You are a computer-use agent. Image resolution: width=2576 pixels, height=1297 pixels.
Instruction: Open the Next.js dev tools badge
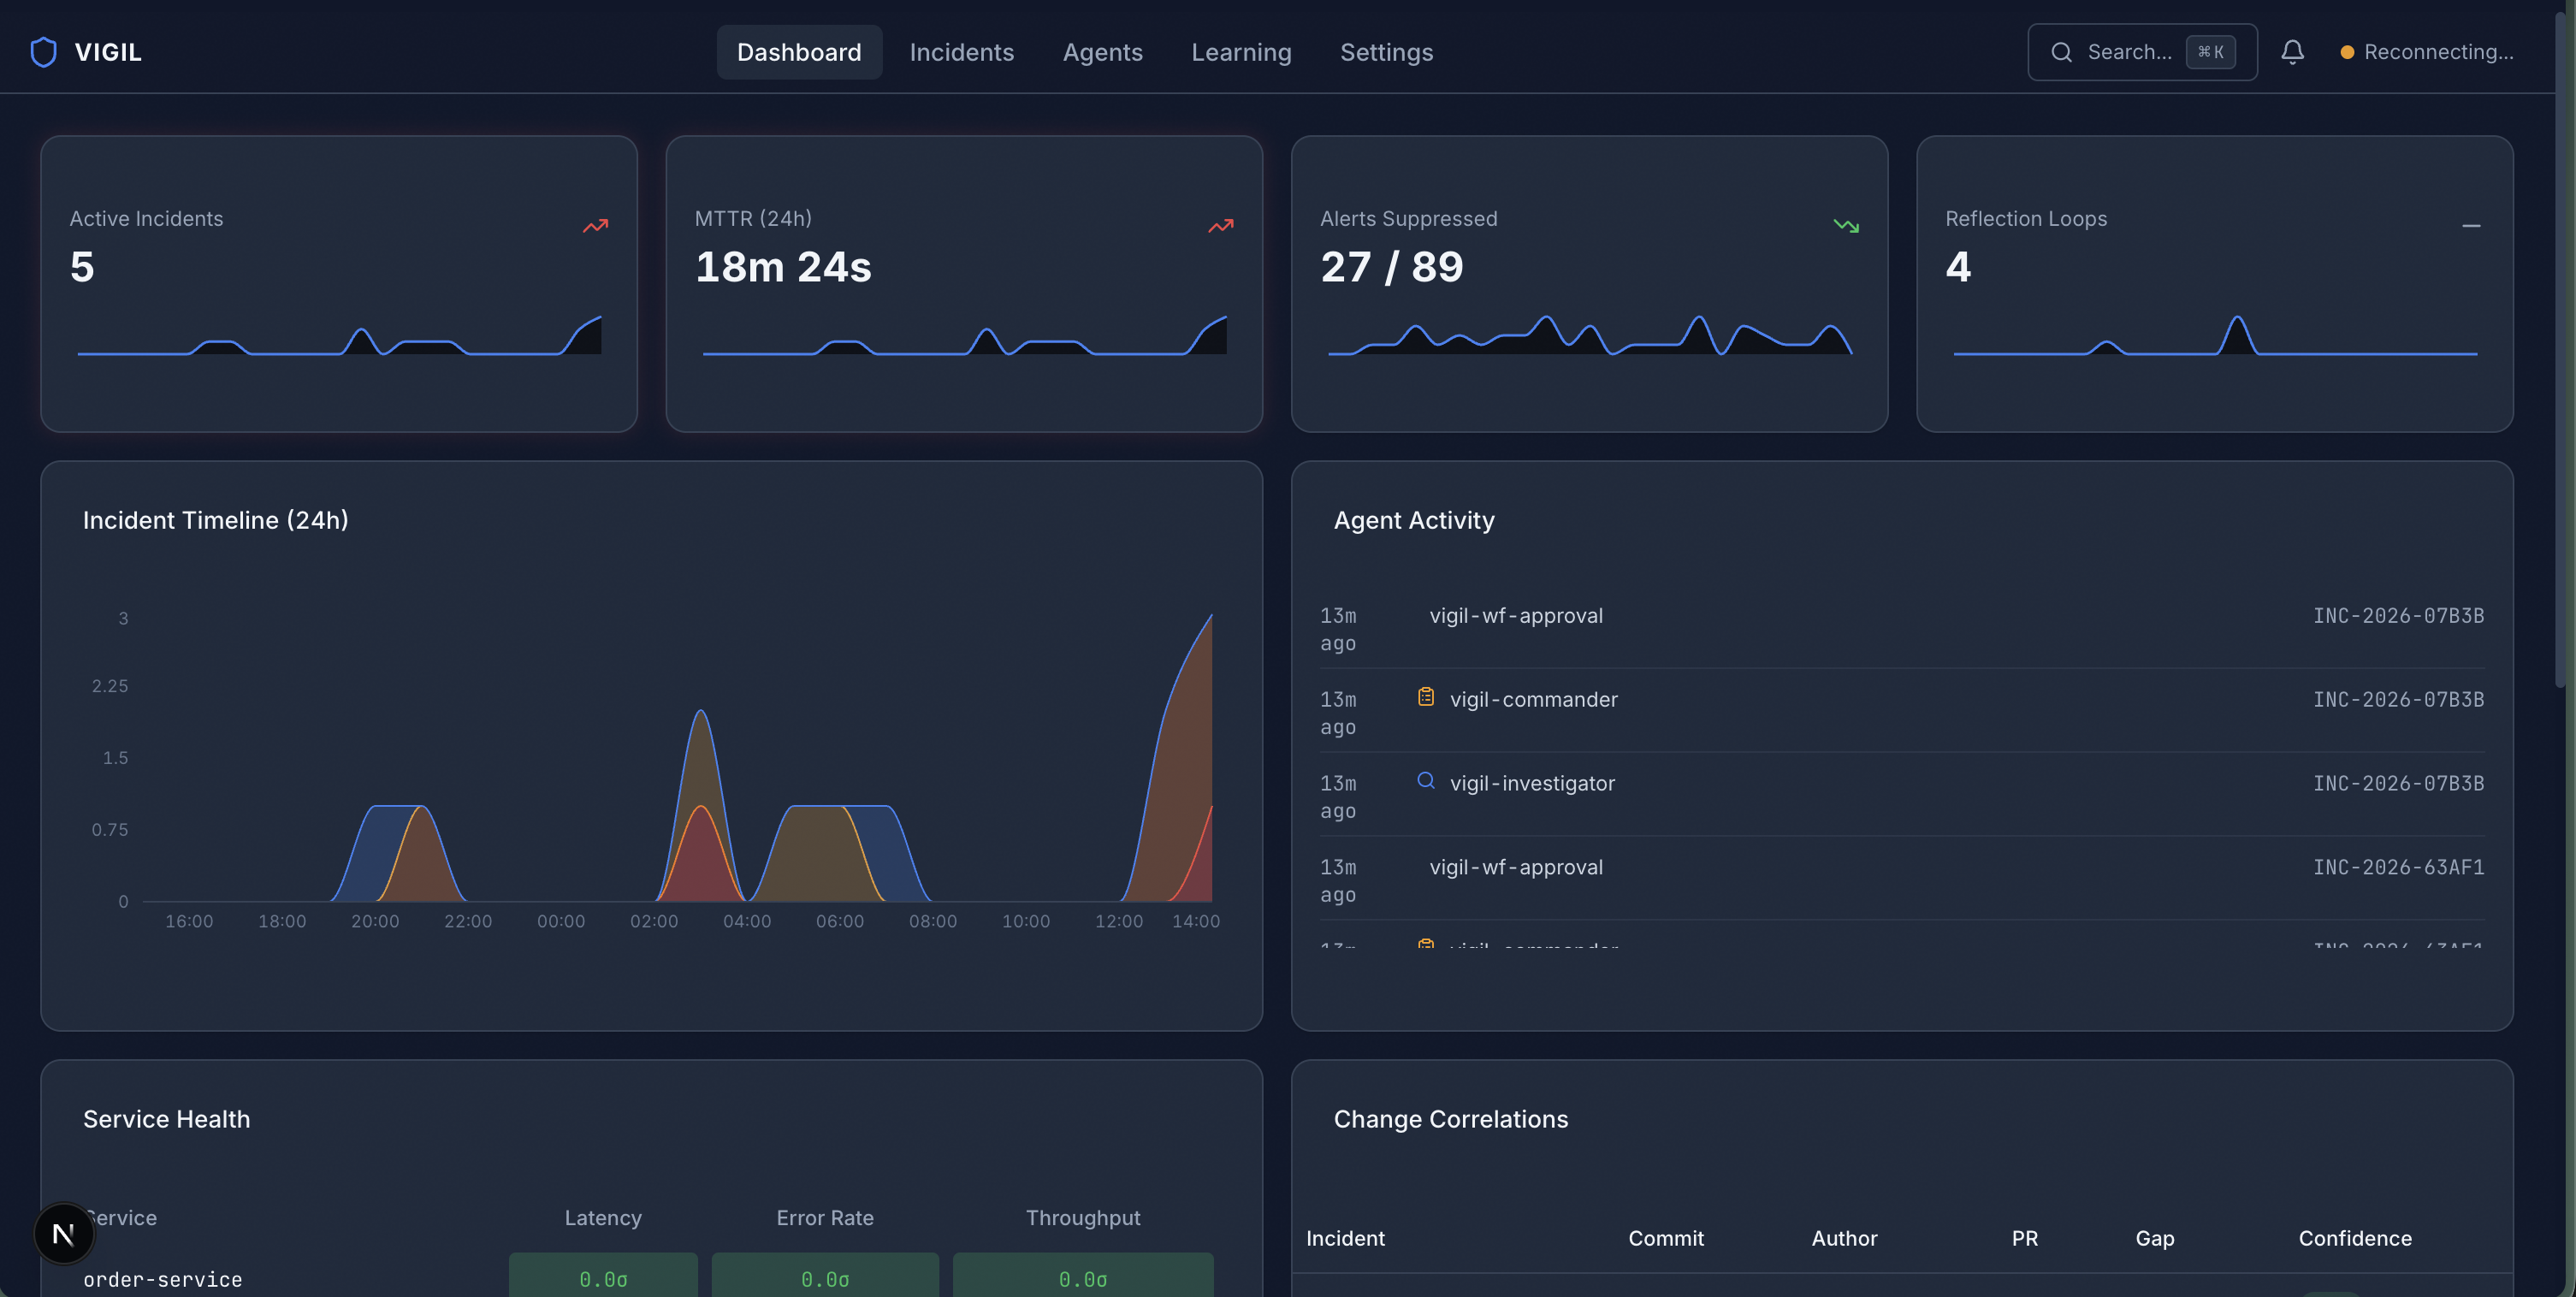[x=63, y=1233]
